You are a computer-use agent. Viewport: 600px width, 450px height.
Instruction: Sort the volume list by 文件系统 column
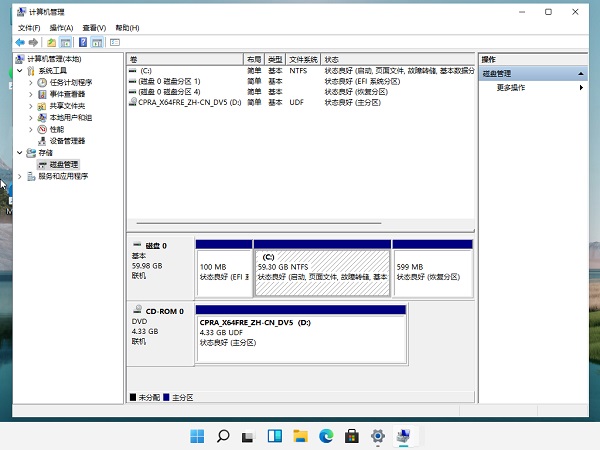click(x=303, y=60)
